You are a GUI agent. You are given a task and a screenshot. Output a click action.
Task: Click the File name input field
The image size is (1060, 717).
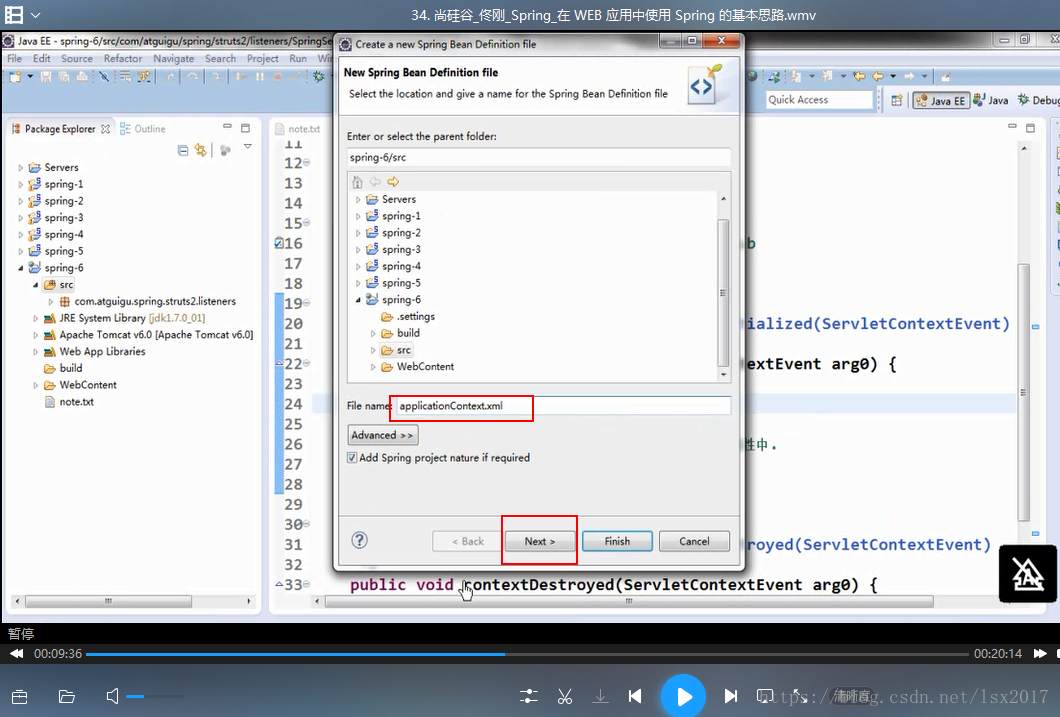pyautogui.click(x=562, y=405)
